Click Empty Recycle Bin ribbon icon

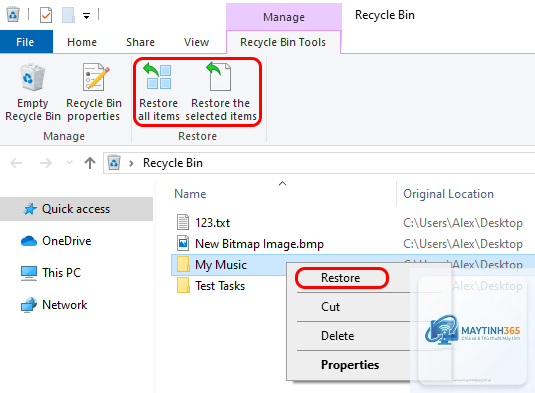pos(32,77)
